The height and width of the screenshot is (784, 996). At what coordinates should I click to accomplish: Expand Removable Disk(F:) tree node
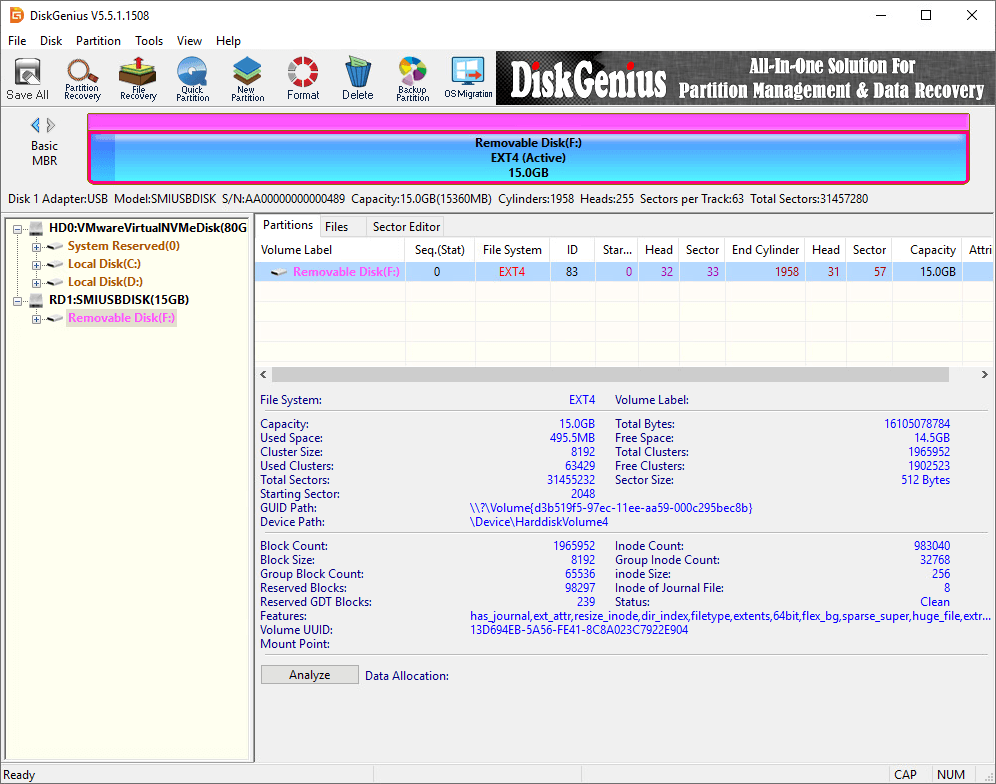coord(36,319)
